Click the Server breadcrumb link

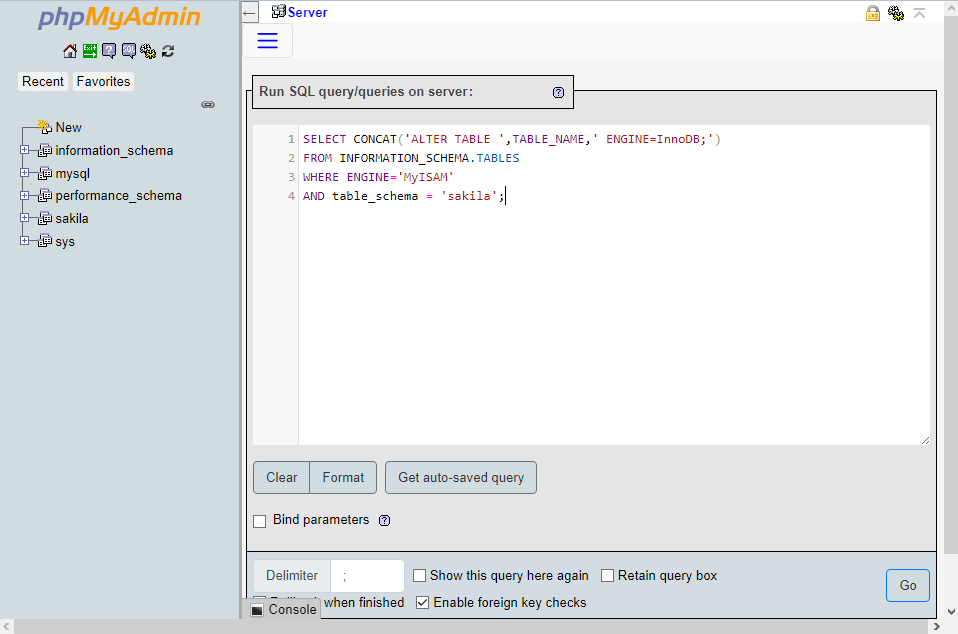click(x=307, y=12)
